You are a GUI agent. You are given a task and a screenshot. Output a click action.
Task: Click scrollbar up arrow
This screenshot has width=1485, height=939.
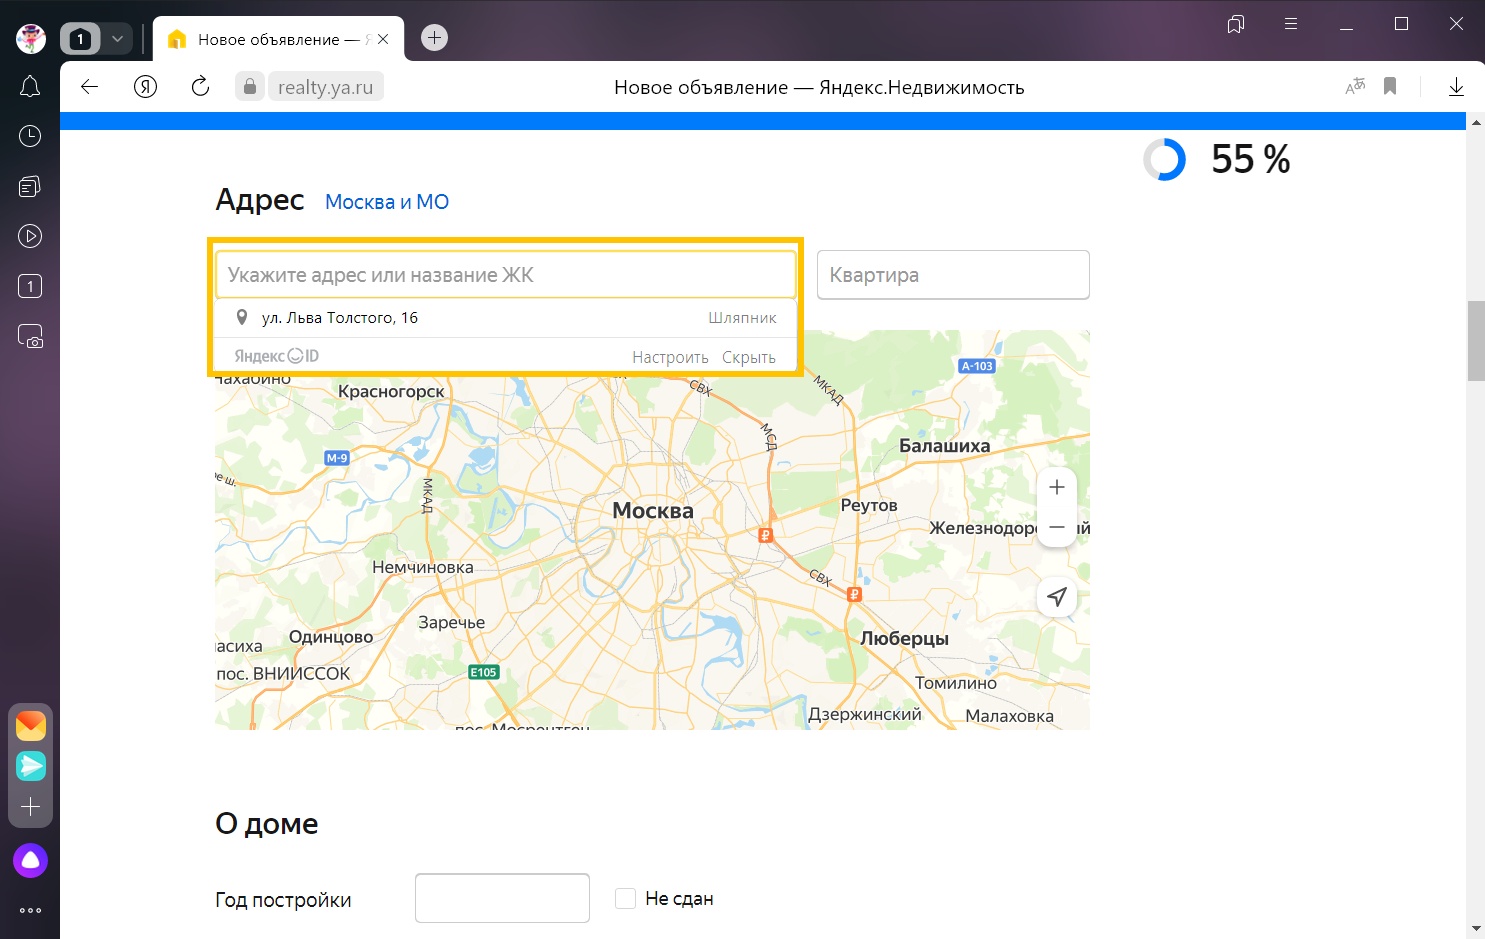tap(1476, 122)
